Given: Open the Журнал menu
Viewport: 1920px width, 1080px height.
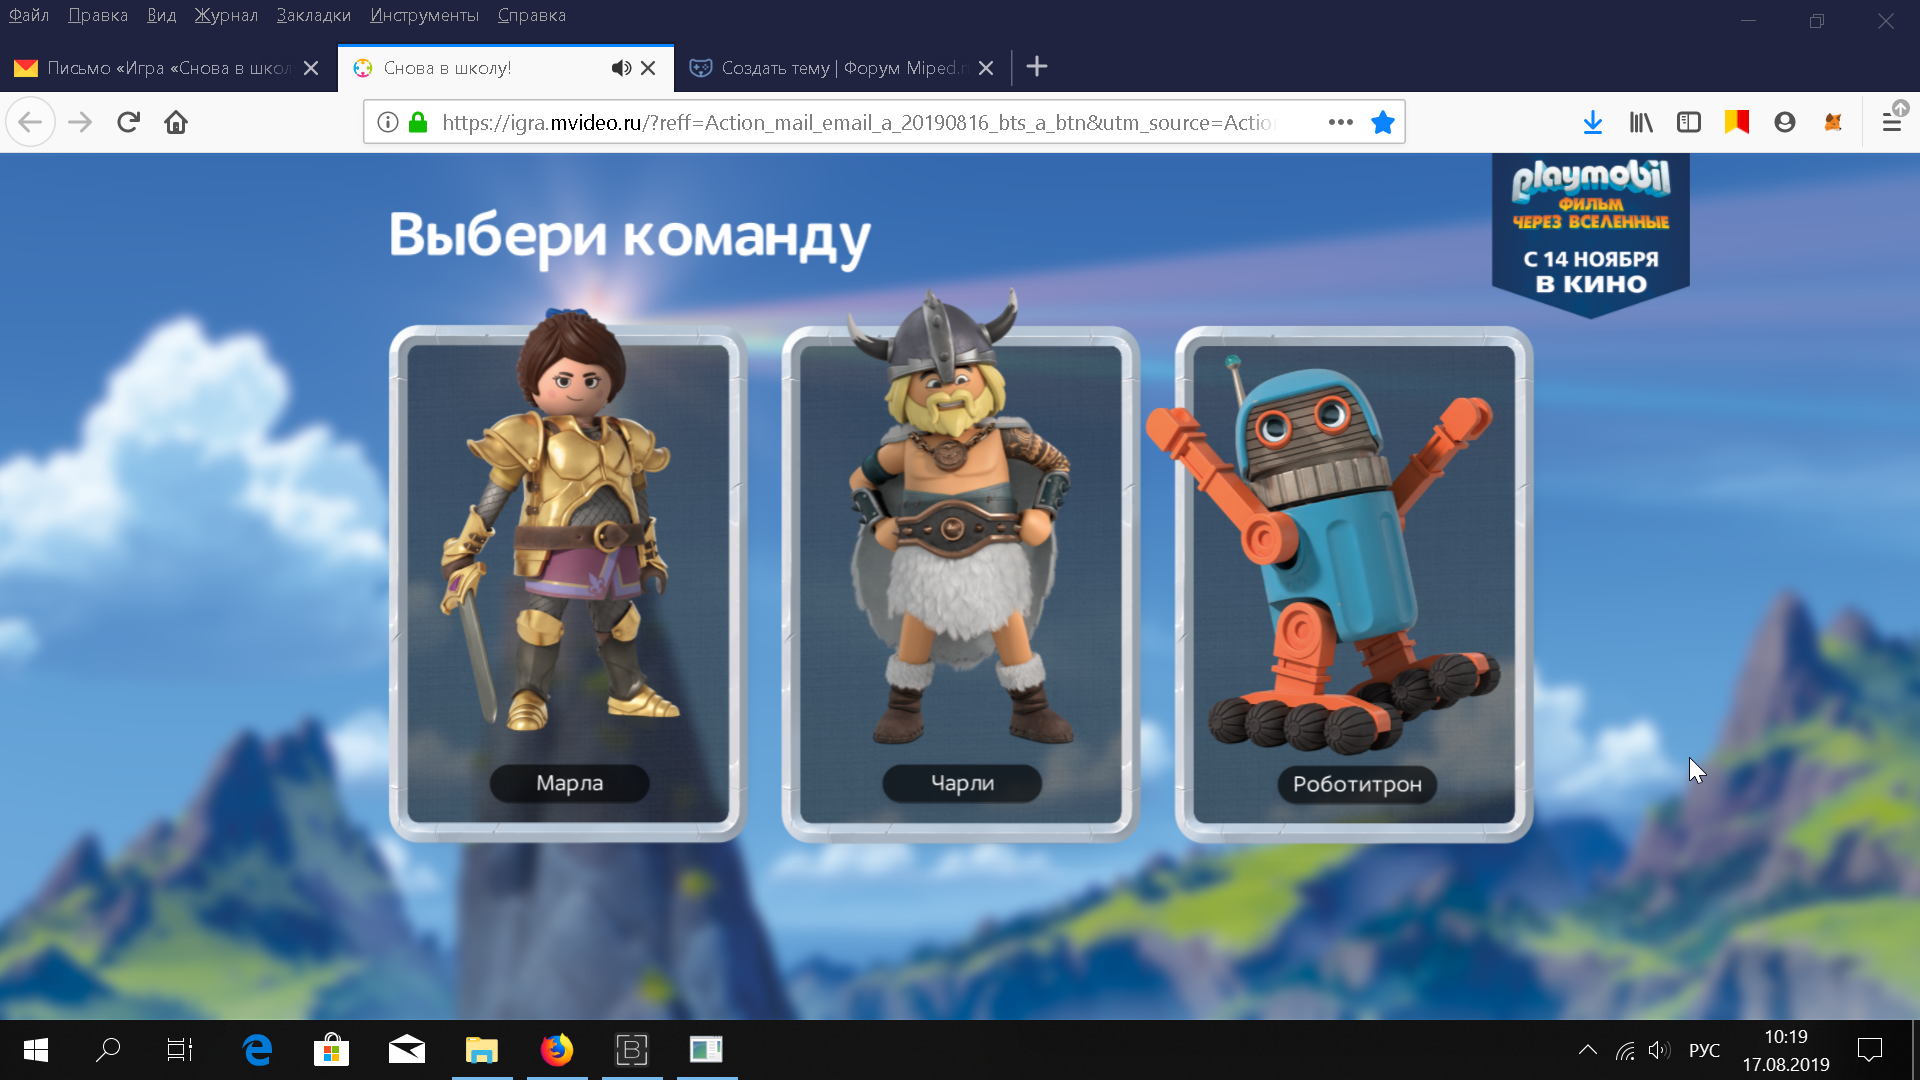Looking at the screenshot, I should tap(226, 15).
